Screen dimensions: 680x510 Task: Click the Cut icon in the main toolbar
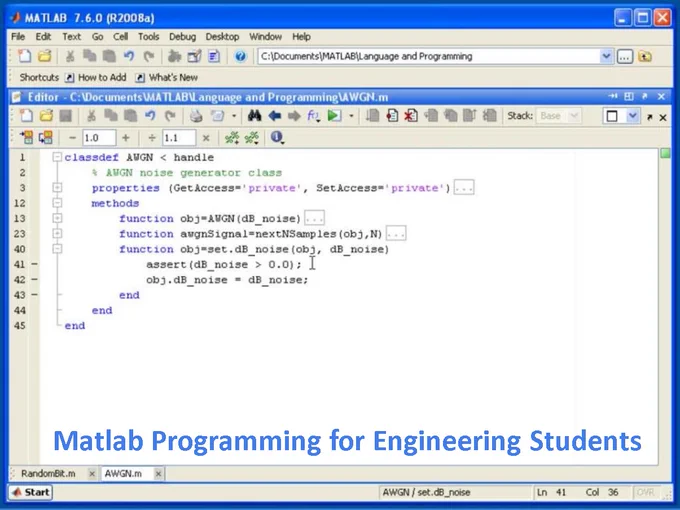click(x=70, y=56)
